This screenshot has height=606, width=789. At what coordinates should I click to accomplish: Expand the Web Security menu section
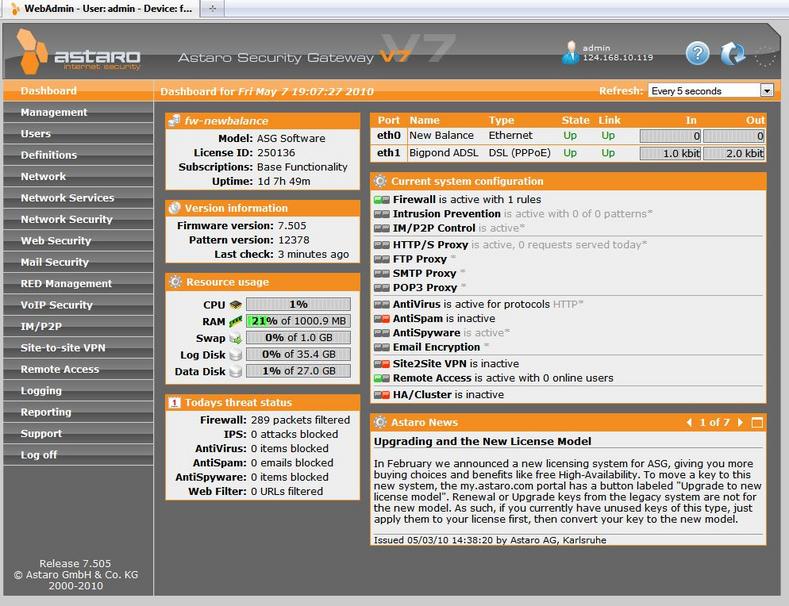(56, 241)
